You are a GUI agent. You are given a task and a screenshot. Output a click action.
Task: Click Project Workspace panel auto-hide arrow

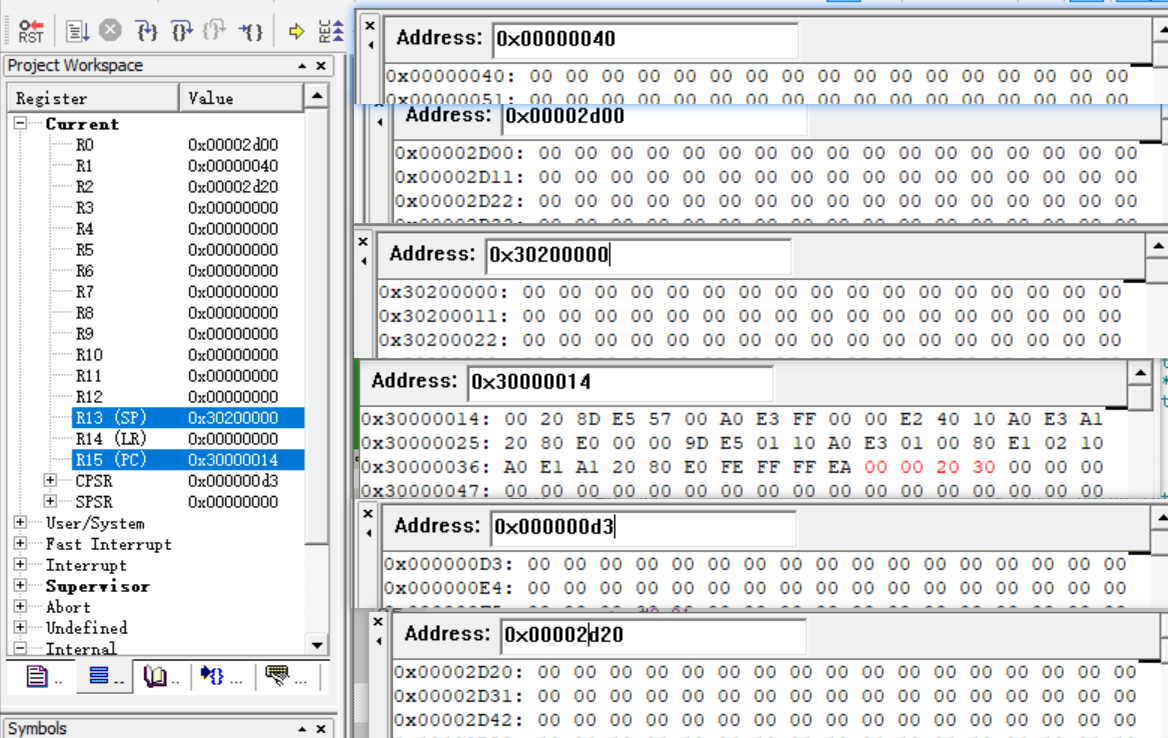coord(302,66)
